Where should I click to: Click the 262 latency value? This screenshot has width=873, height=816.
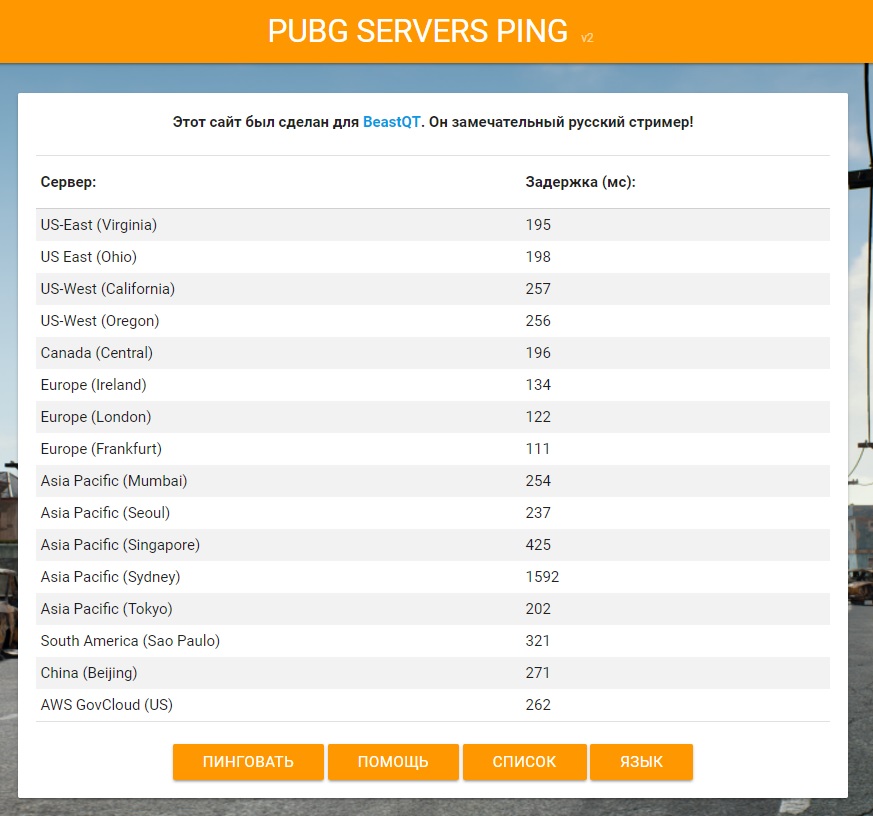pos(538,705)
